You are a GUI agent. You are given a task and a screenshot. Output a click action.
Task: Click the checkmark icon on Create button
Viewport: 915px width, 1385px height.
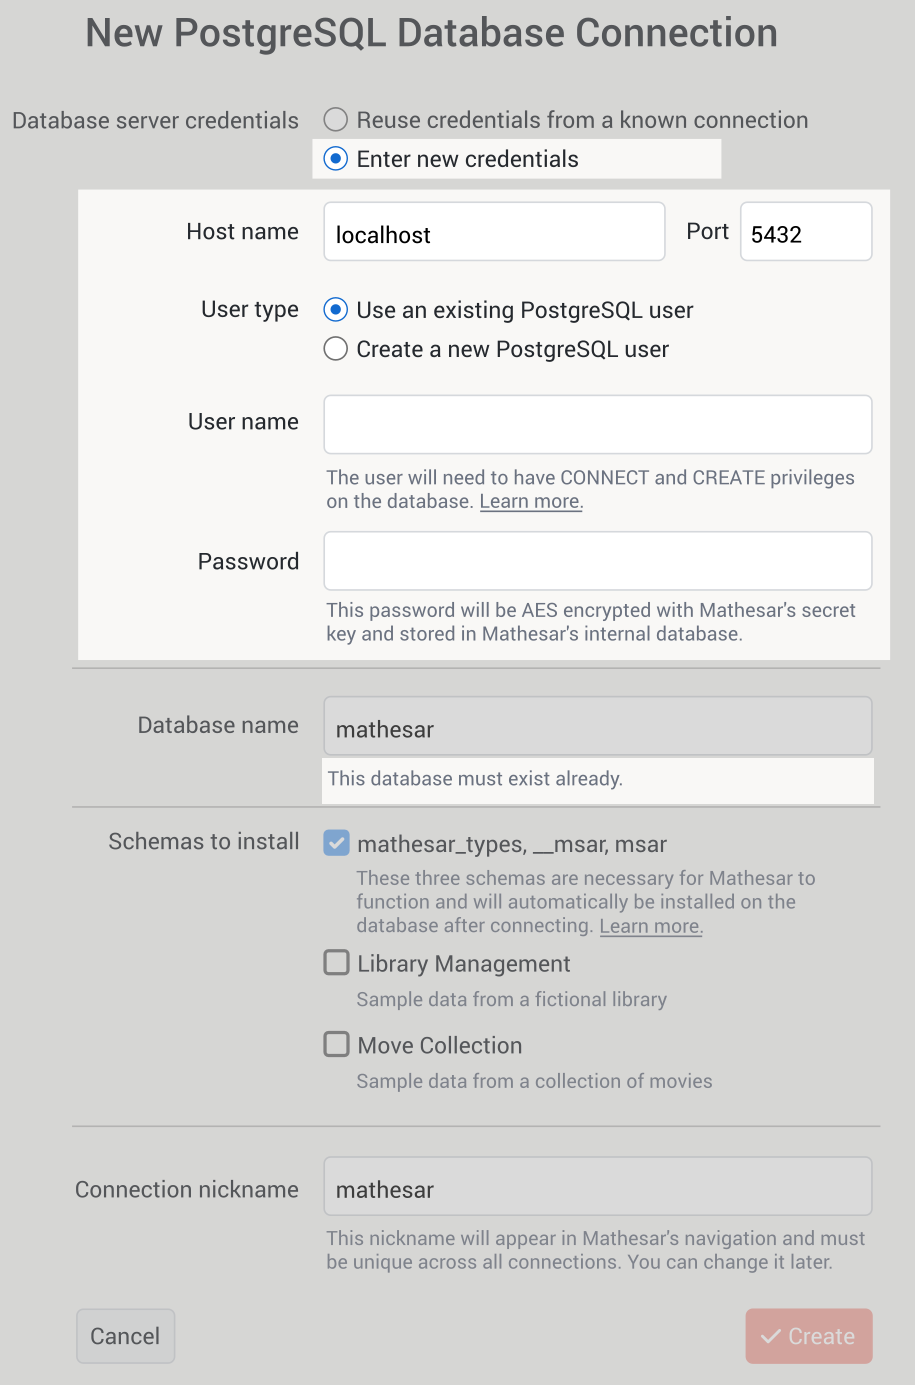click(771, 1337)
